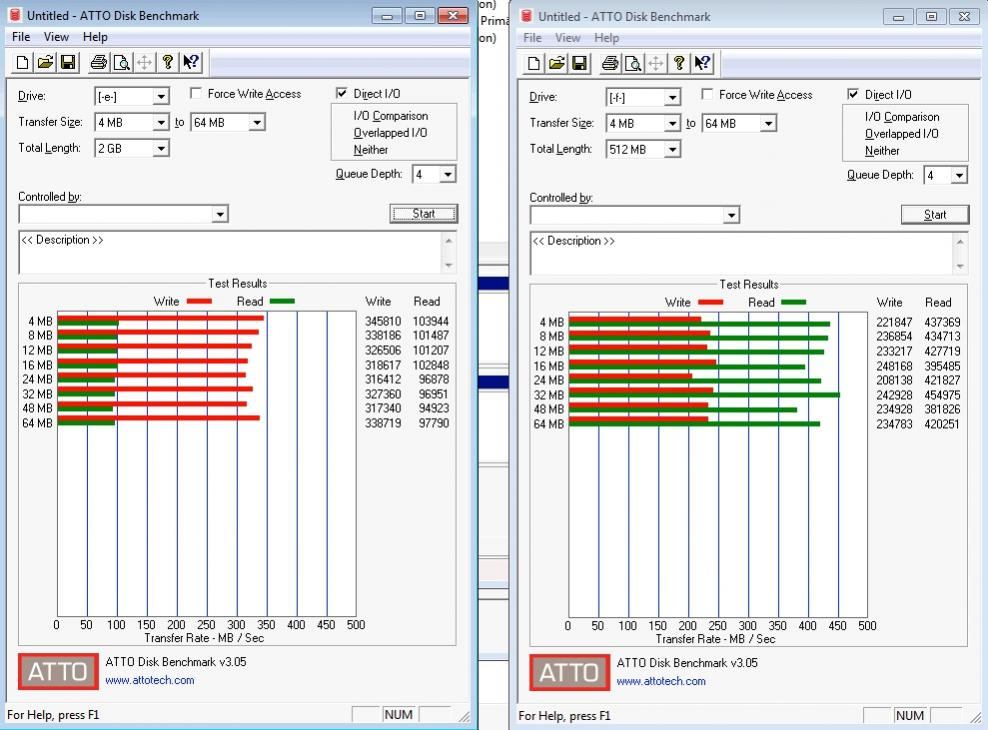The height and width of the screenshot is (730, 988).
Task: Click Open file icon in left window
Action: [x=45, y=62]
